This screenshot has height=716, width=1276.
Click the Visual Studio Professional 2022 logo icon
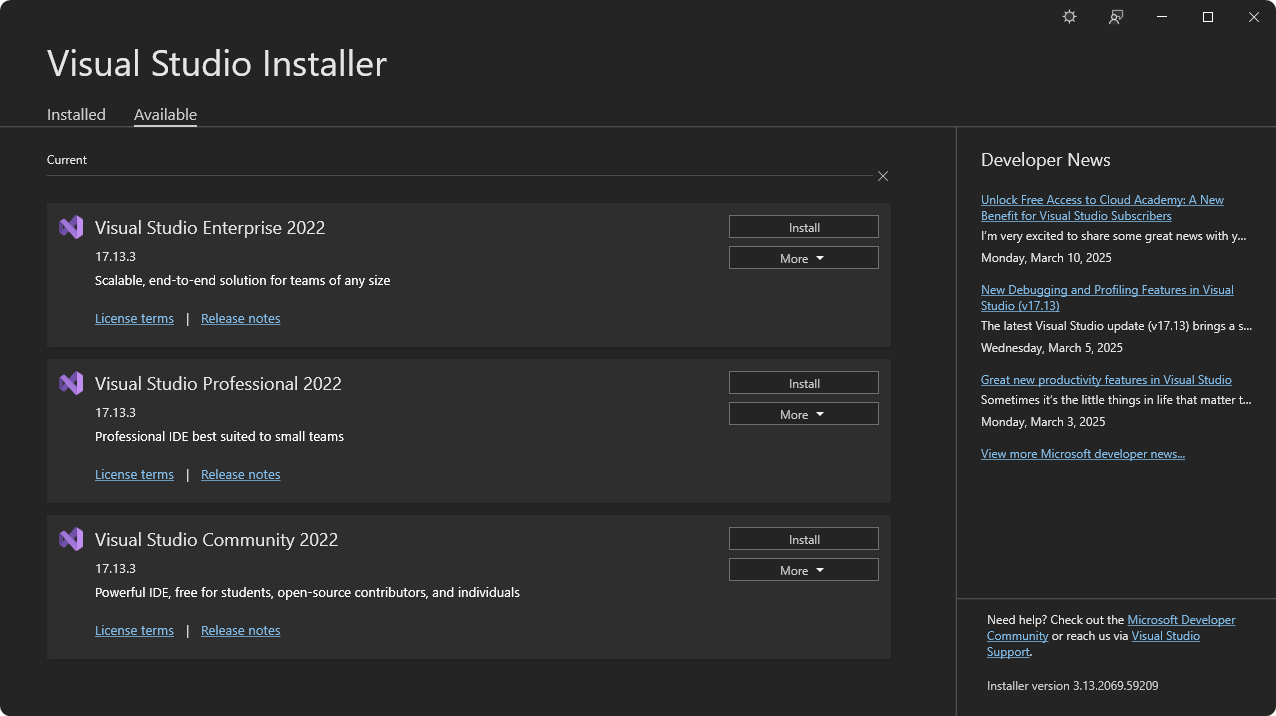[x=71, y=383]
